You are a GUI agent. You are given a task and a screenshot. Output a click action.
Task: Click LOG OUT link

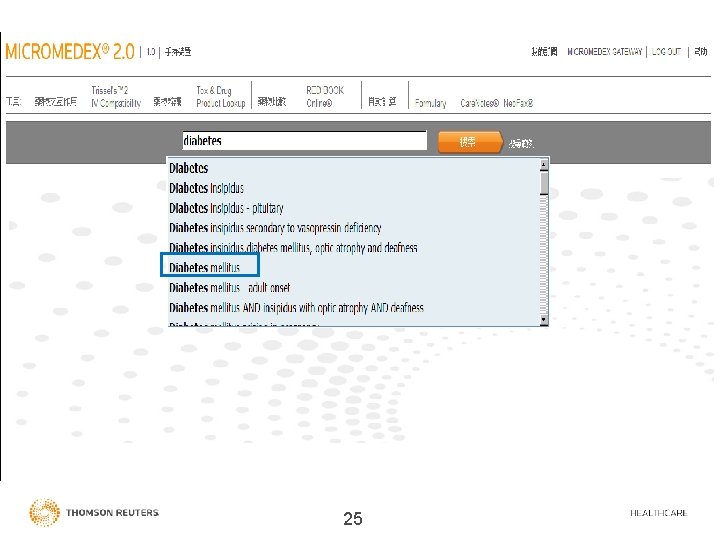(x=666, y=51)
